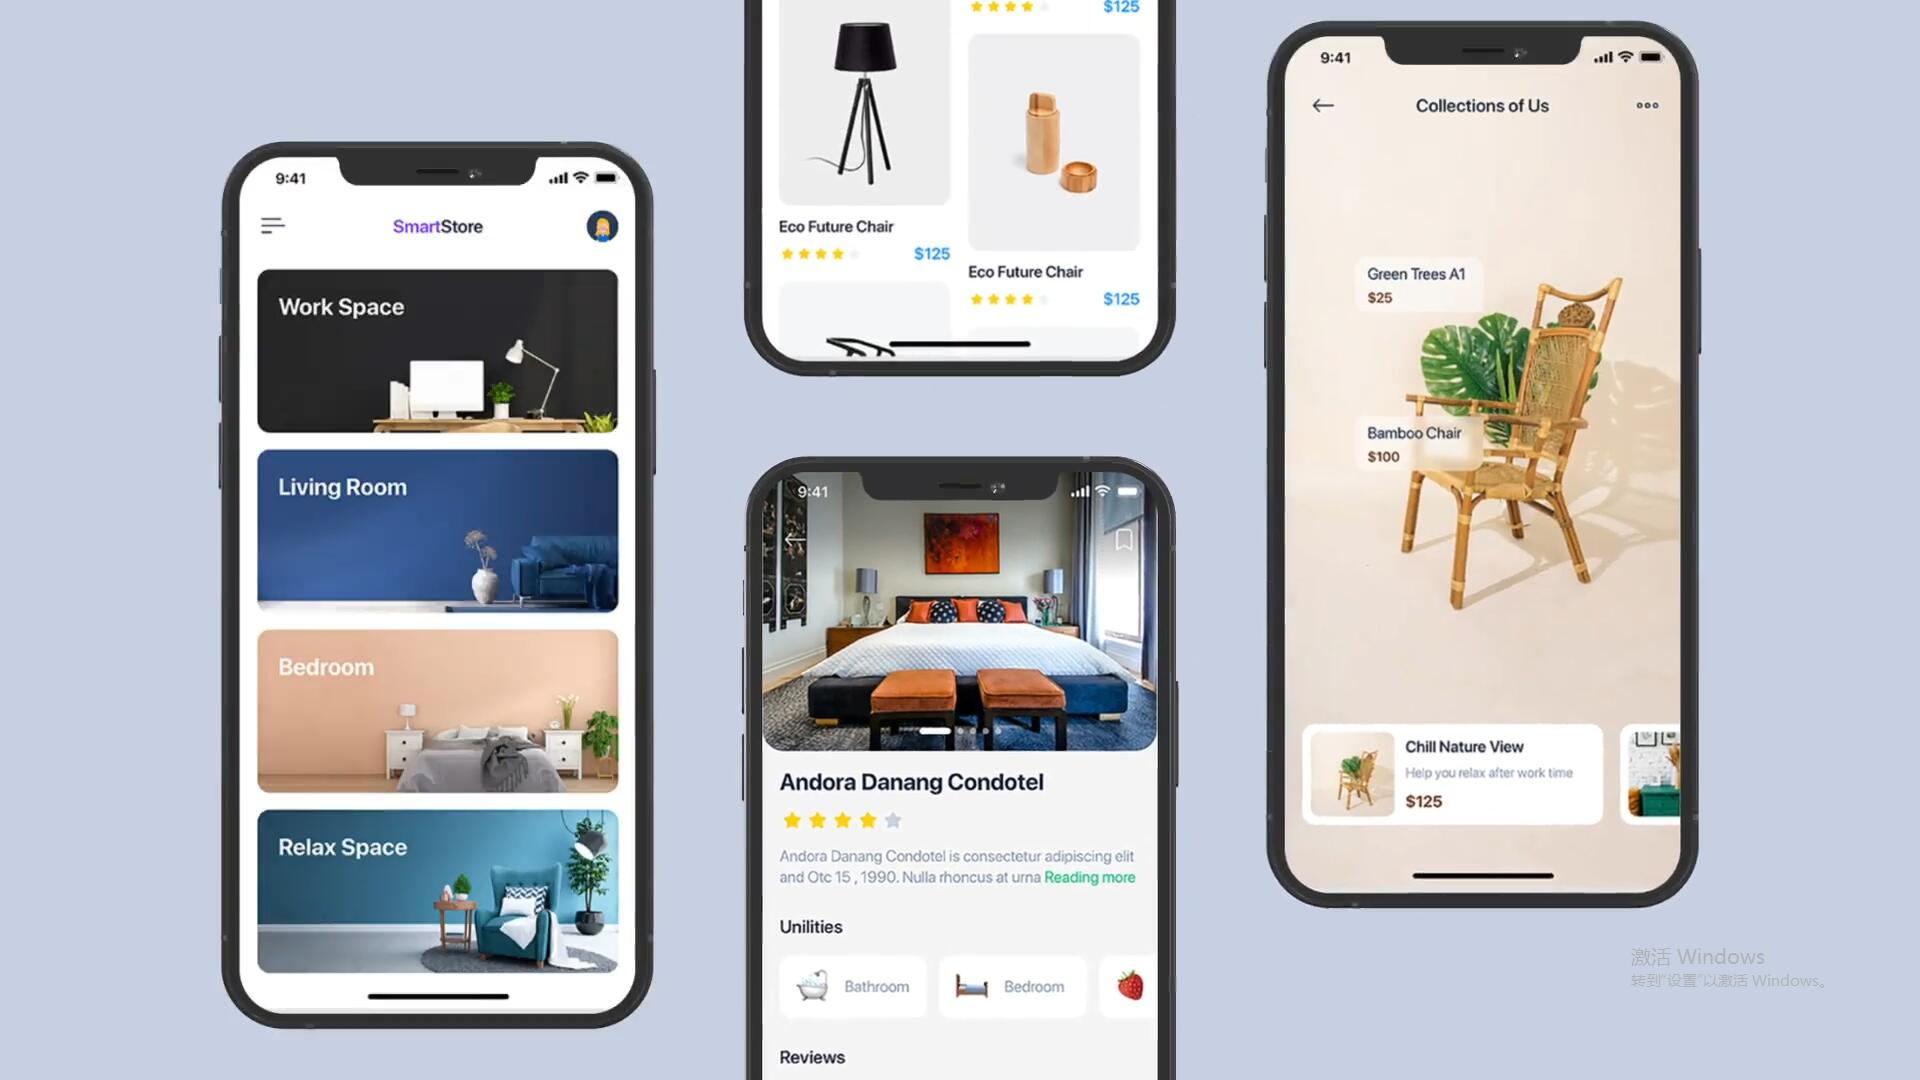Tap the hamburger menu icon

(274, 225)
